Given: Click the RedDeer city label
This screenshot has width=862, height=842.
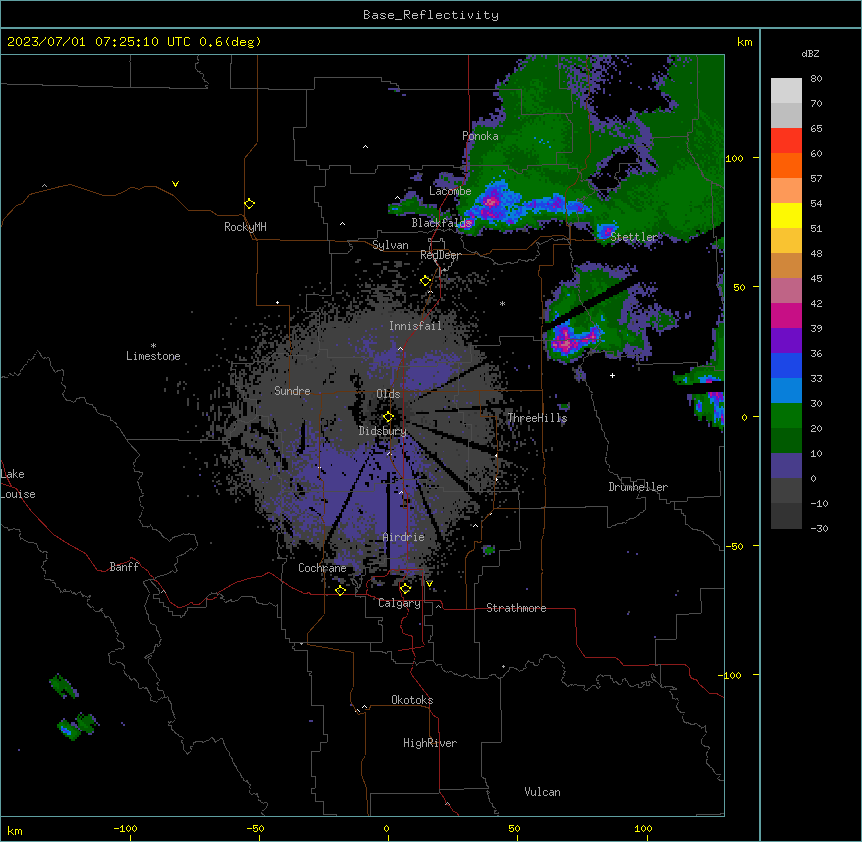Looking at the screenshot, I should point(440,255).
